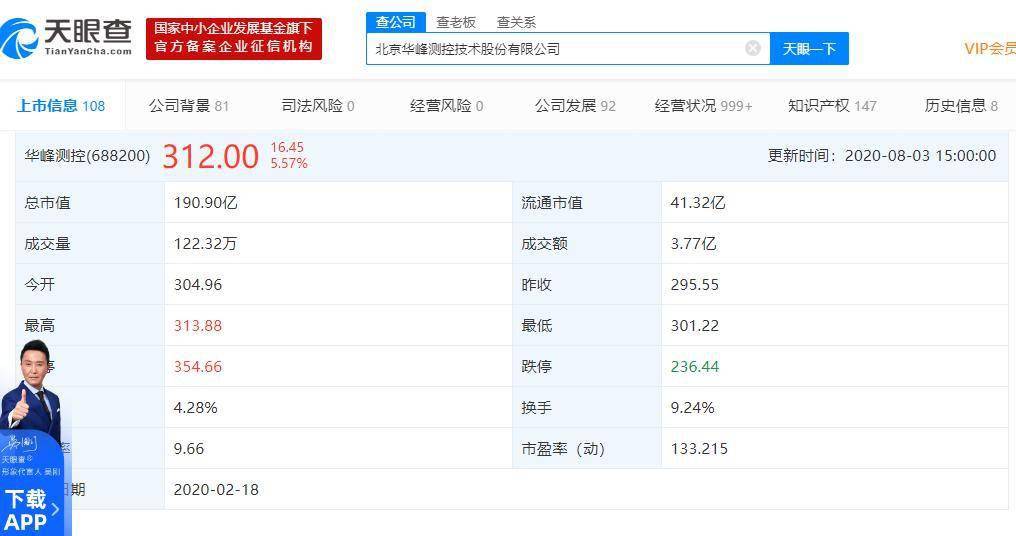The image size is (1016, 536).
Task: Click the price change 16.45
Action: (287, 147)
